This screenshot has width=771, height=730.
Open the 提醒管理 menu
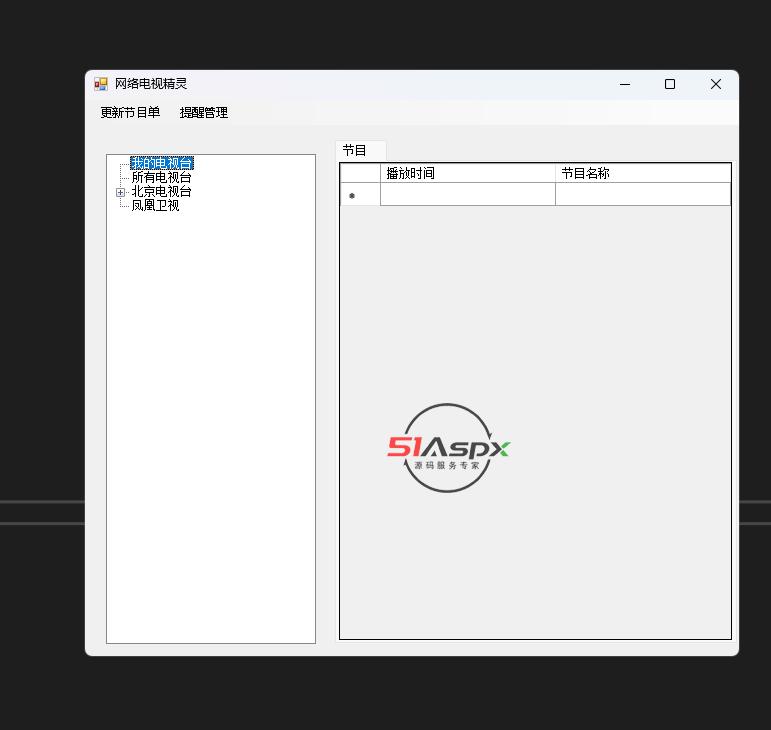pyautogui.click(x=204, y=113)
